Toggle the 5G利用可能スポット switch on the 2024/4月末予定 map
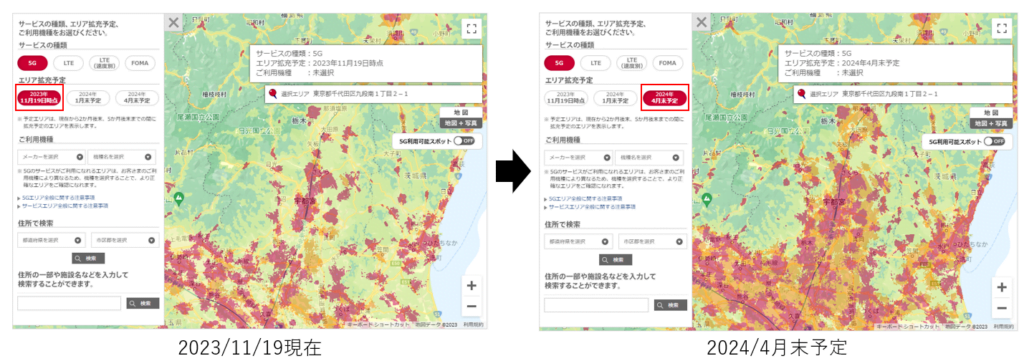The image size is (1024, 361). [x=995, y=141]
